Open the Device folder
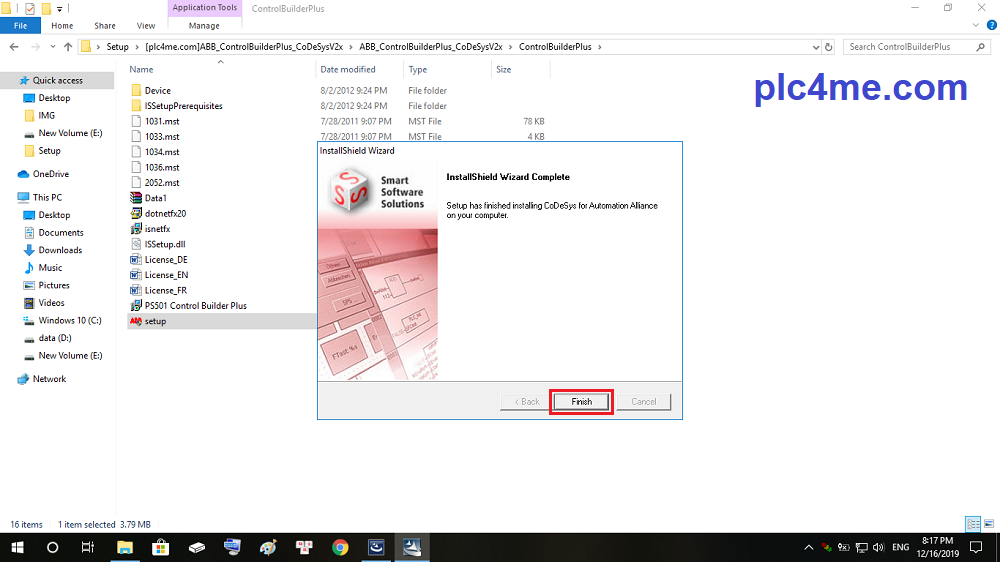 [x=157, y=90]
